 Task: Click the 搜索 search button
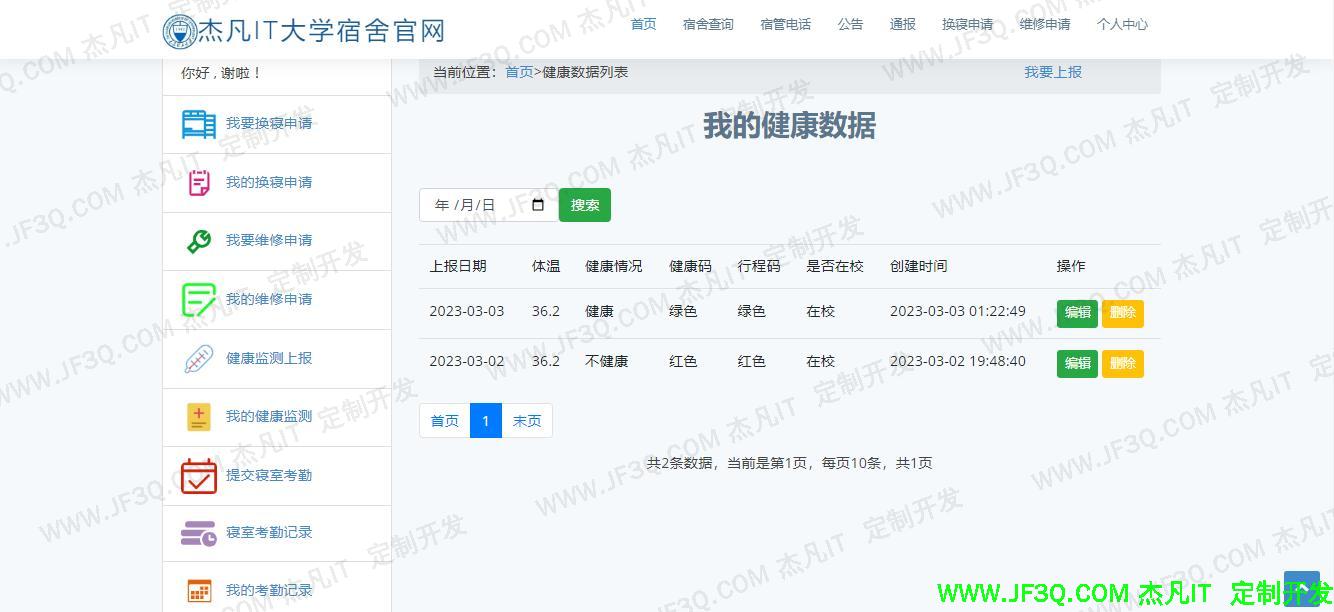pos(584,204)
